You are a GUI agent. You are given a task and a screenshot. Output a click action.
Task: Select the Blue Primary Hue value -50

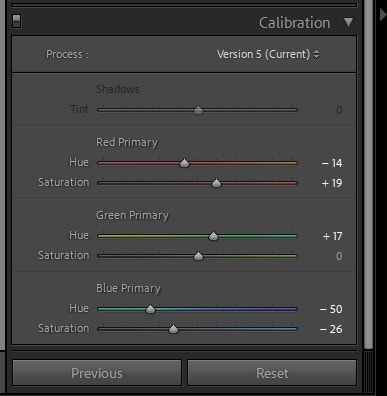tap(331, 309)
